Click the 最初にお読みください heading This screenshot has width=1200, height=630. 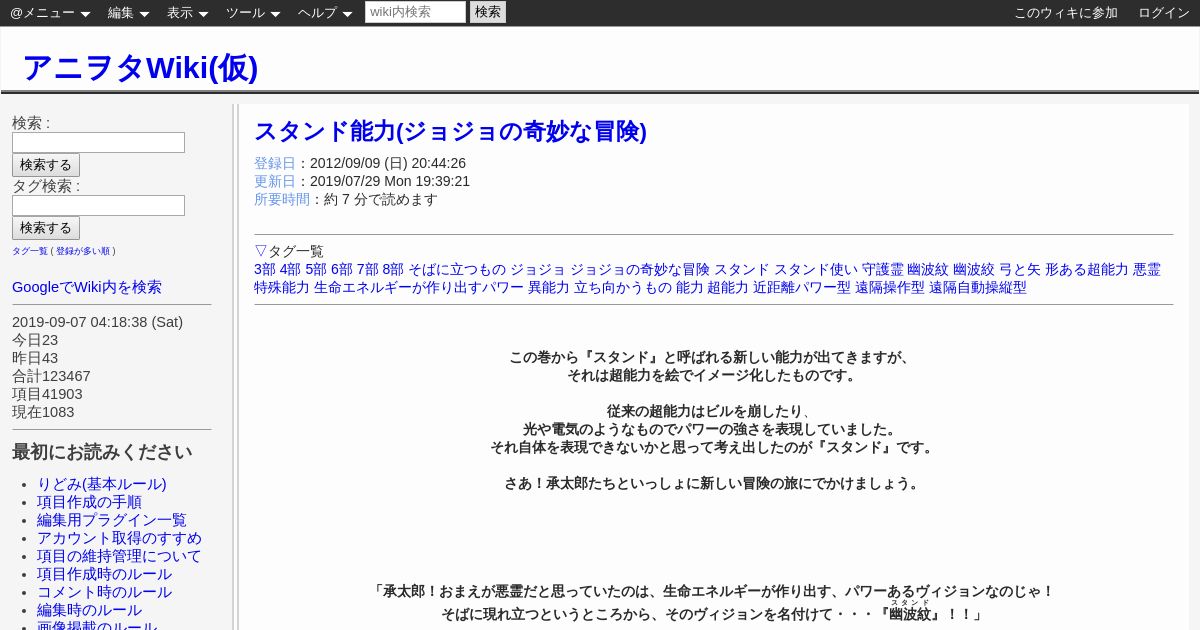tap(102, 452)
